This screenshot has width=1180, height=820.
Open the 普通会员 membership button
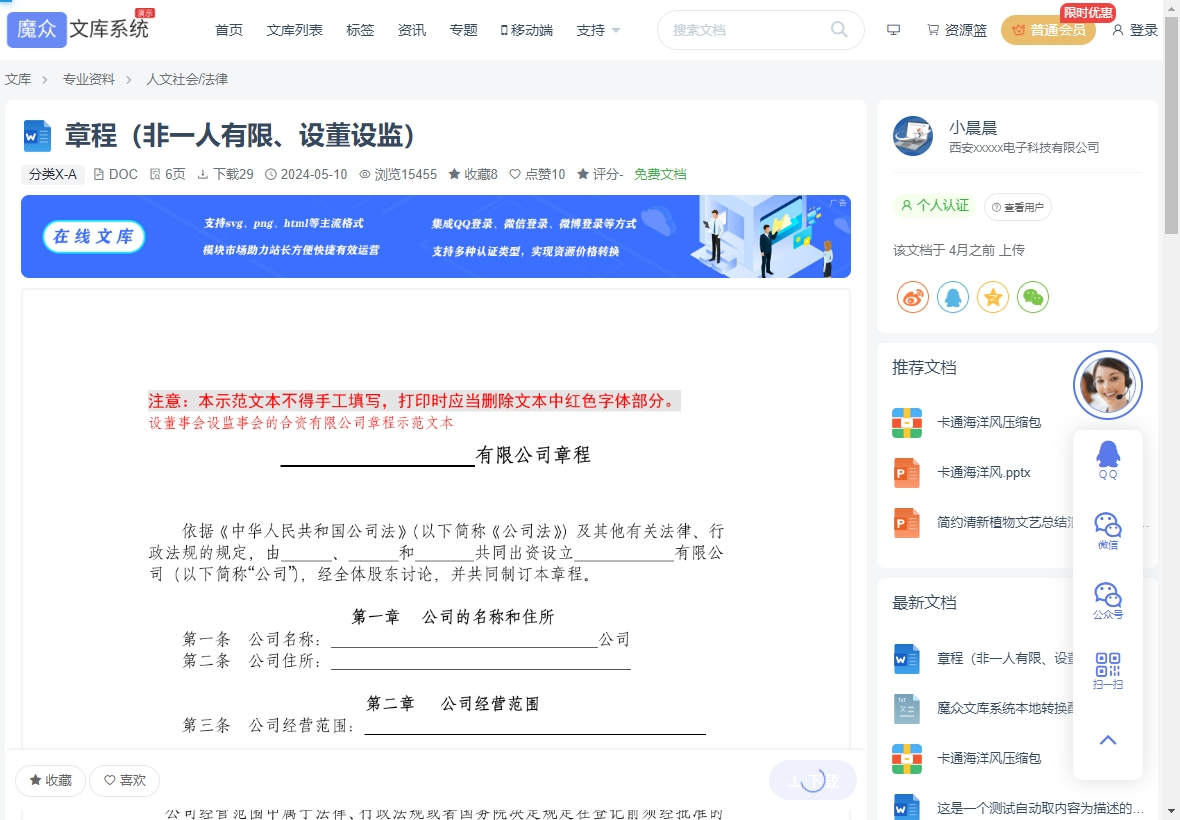coord(1048,30)
